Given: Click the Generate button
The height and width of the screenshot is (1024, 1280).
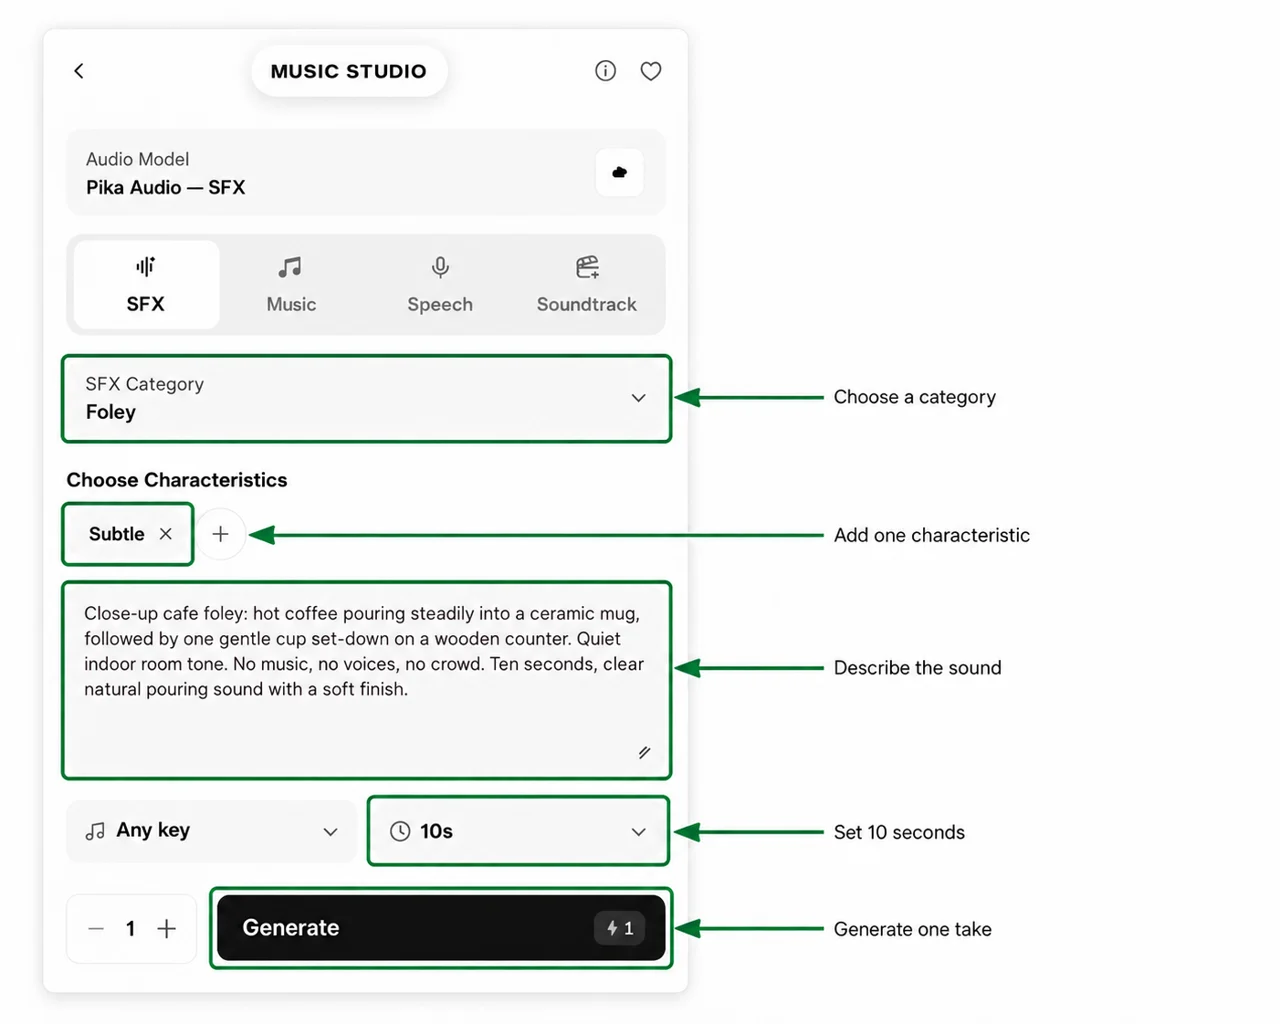Looking at the screenshot, I should point(441,928).
